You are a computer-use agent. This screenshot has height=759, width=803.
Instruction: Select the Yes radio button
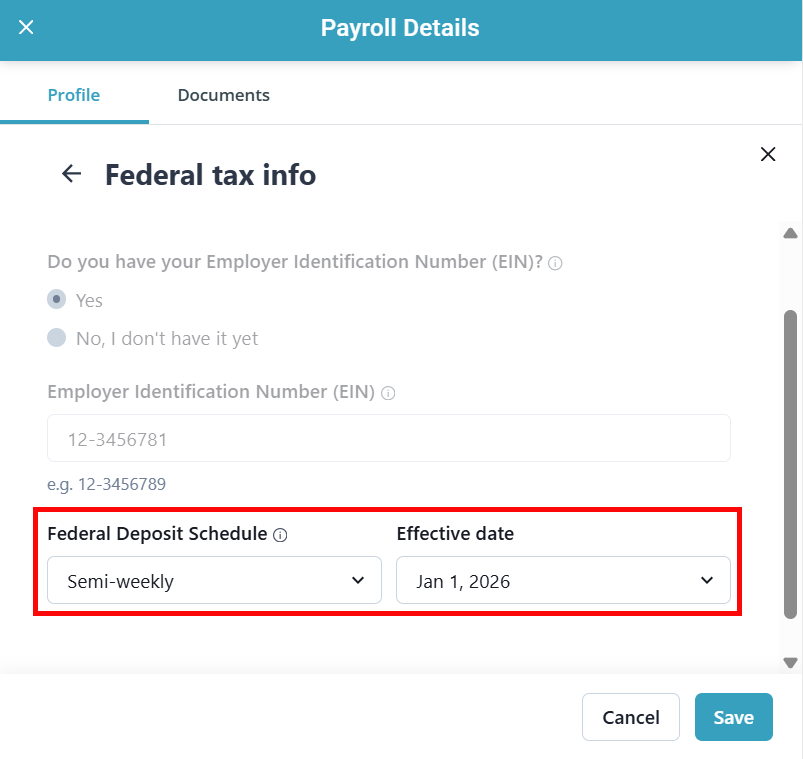[57, 299]
